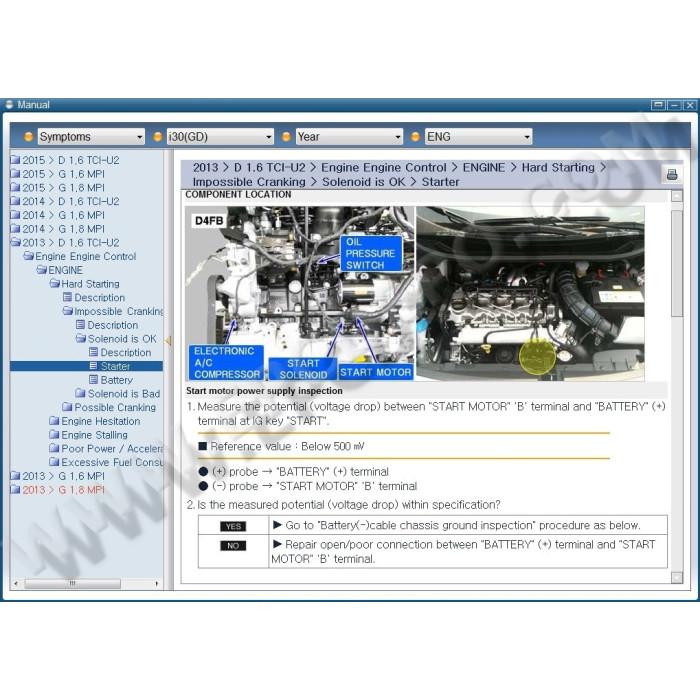The width and height of the screenshot is (700, 700).
Task: Click Possible Cranking folder icon
Action: [x=68, y=407]
